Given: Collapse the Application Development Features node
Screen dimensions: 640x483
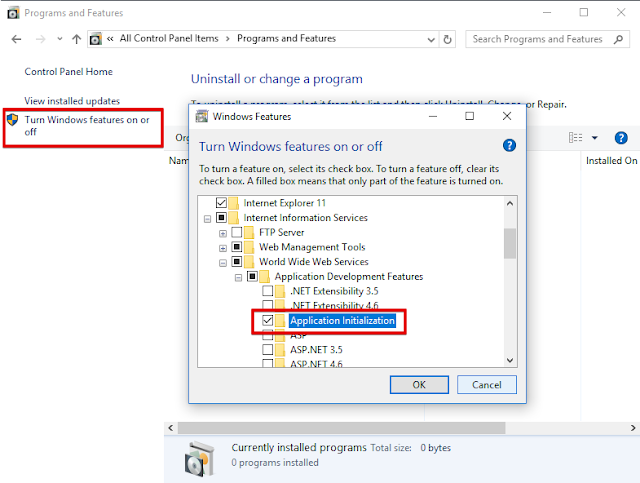Looking at the screenshot, I should [x=238, y=278].
